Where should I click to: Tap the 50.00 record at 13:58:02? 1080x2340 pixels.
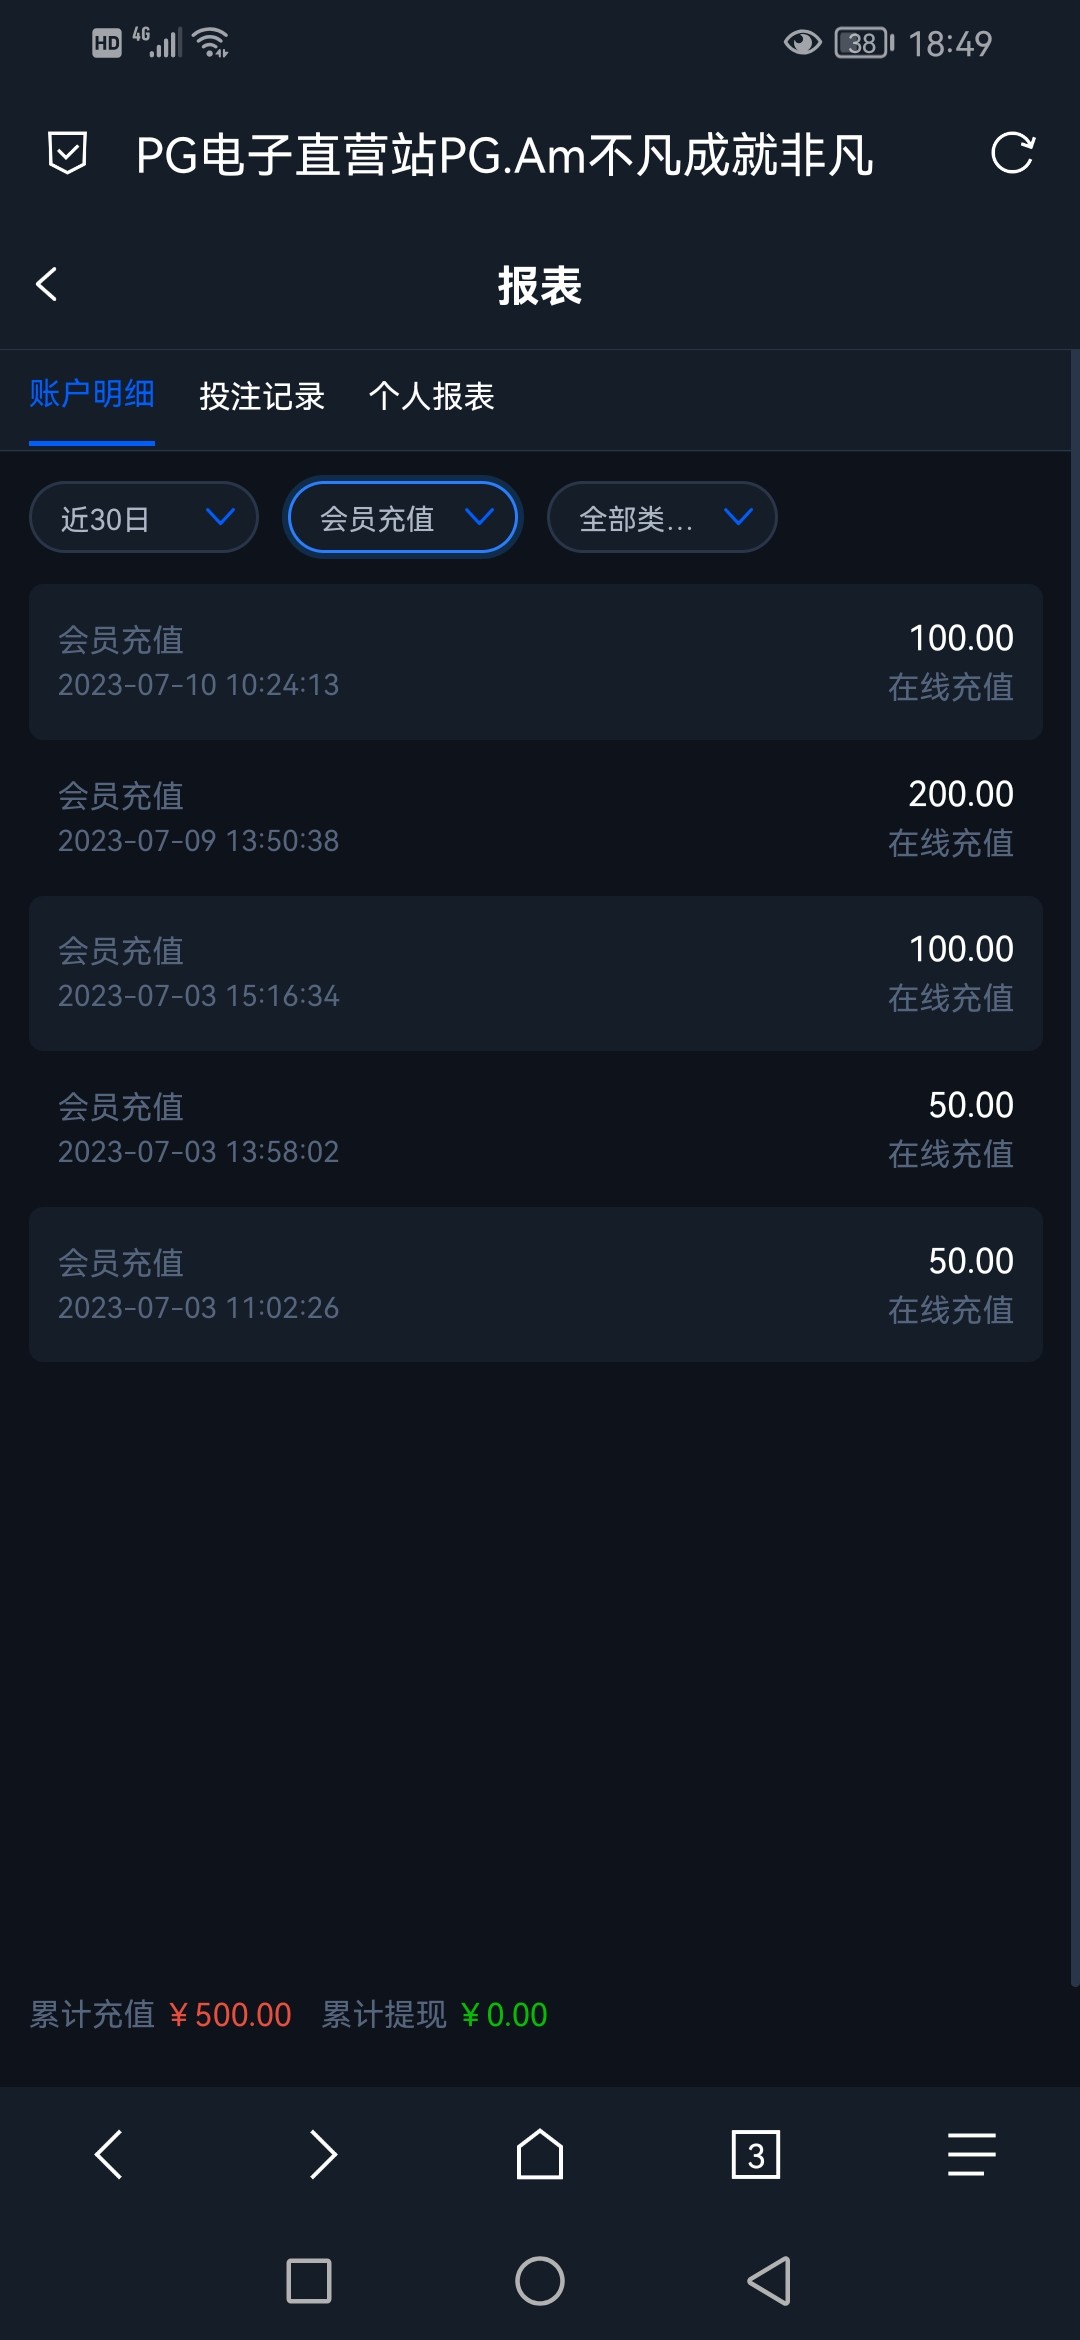coord(536,1129)
